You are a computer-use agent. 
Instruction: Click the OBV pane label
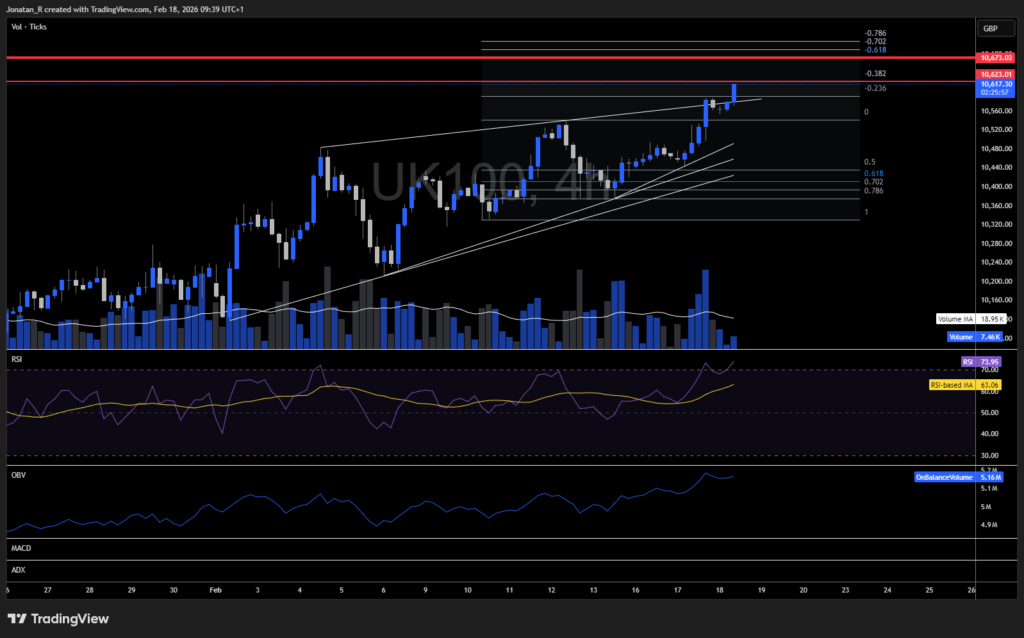pos(17,472)
